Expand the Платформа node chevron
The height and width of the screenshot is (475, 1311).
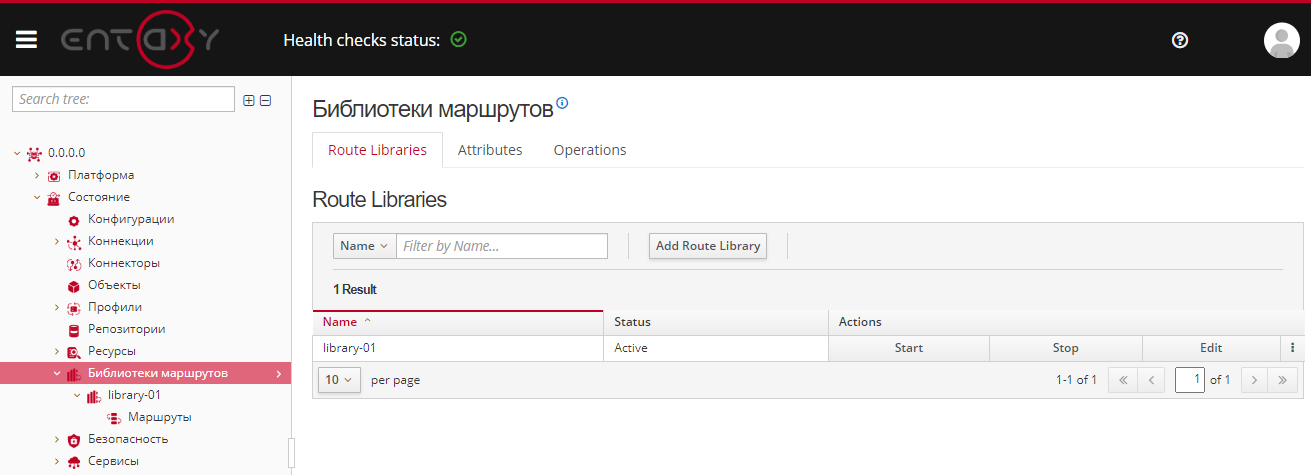tap(37, 175)
